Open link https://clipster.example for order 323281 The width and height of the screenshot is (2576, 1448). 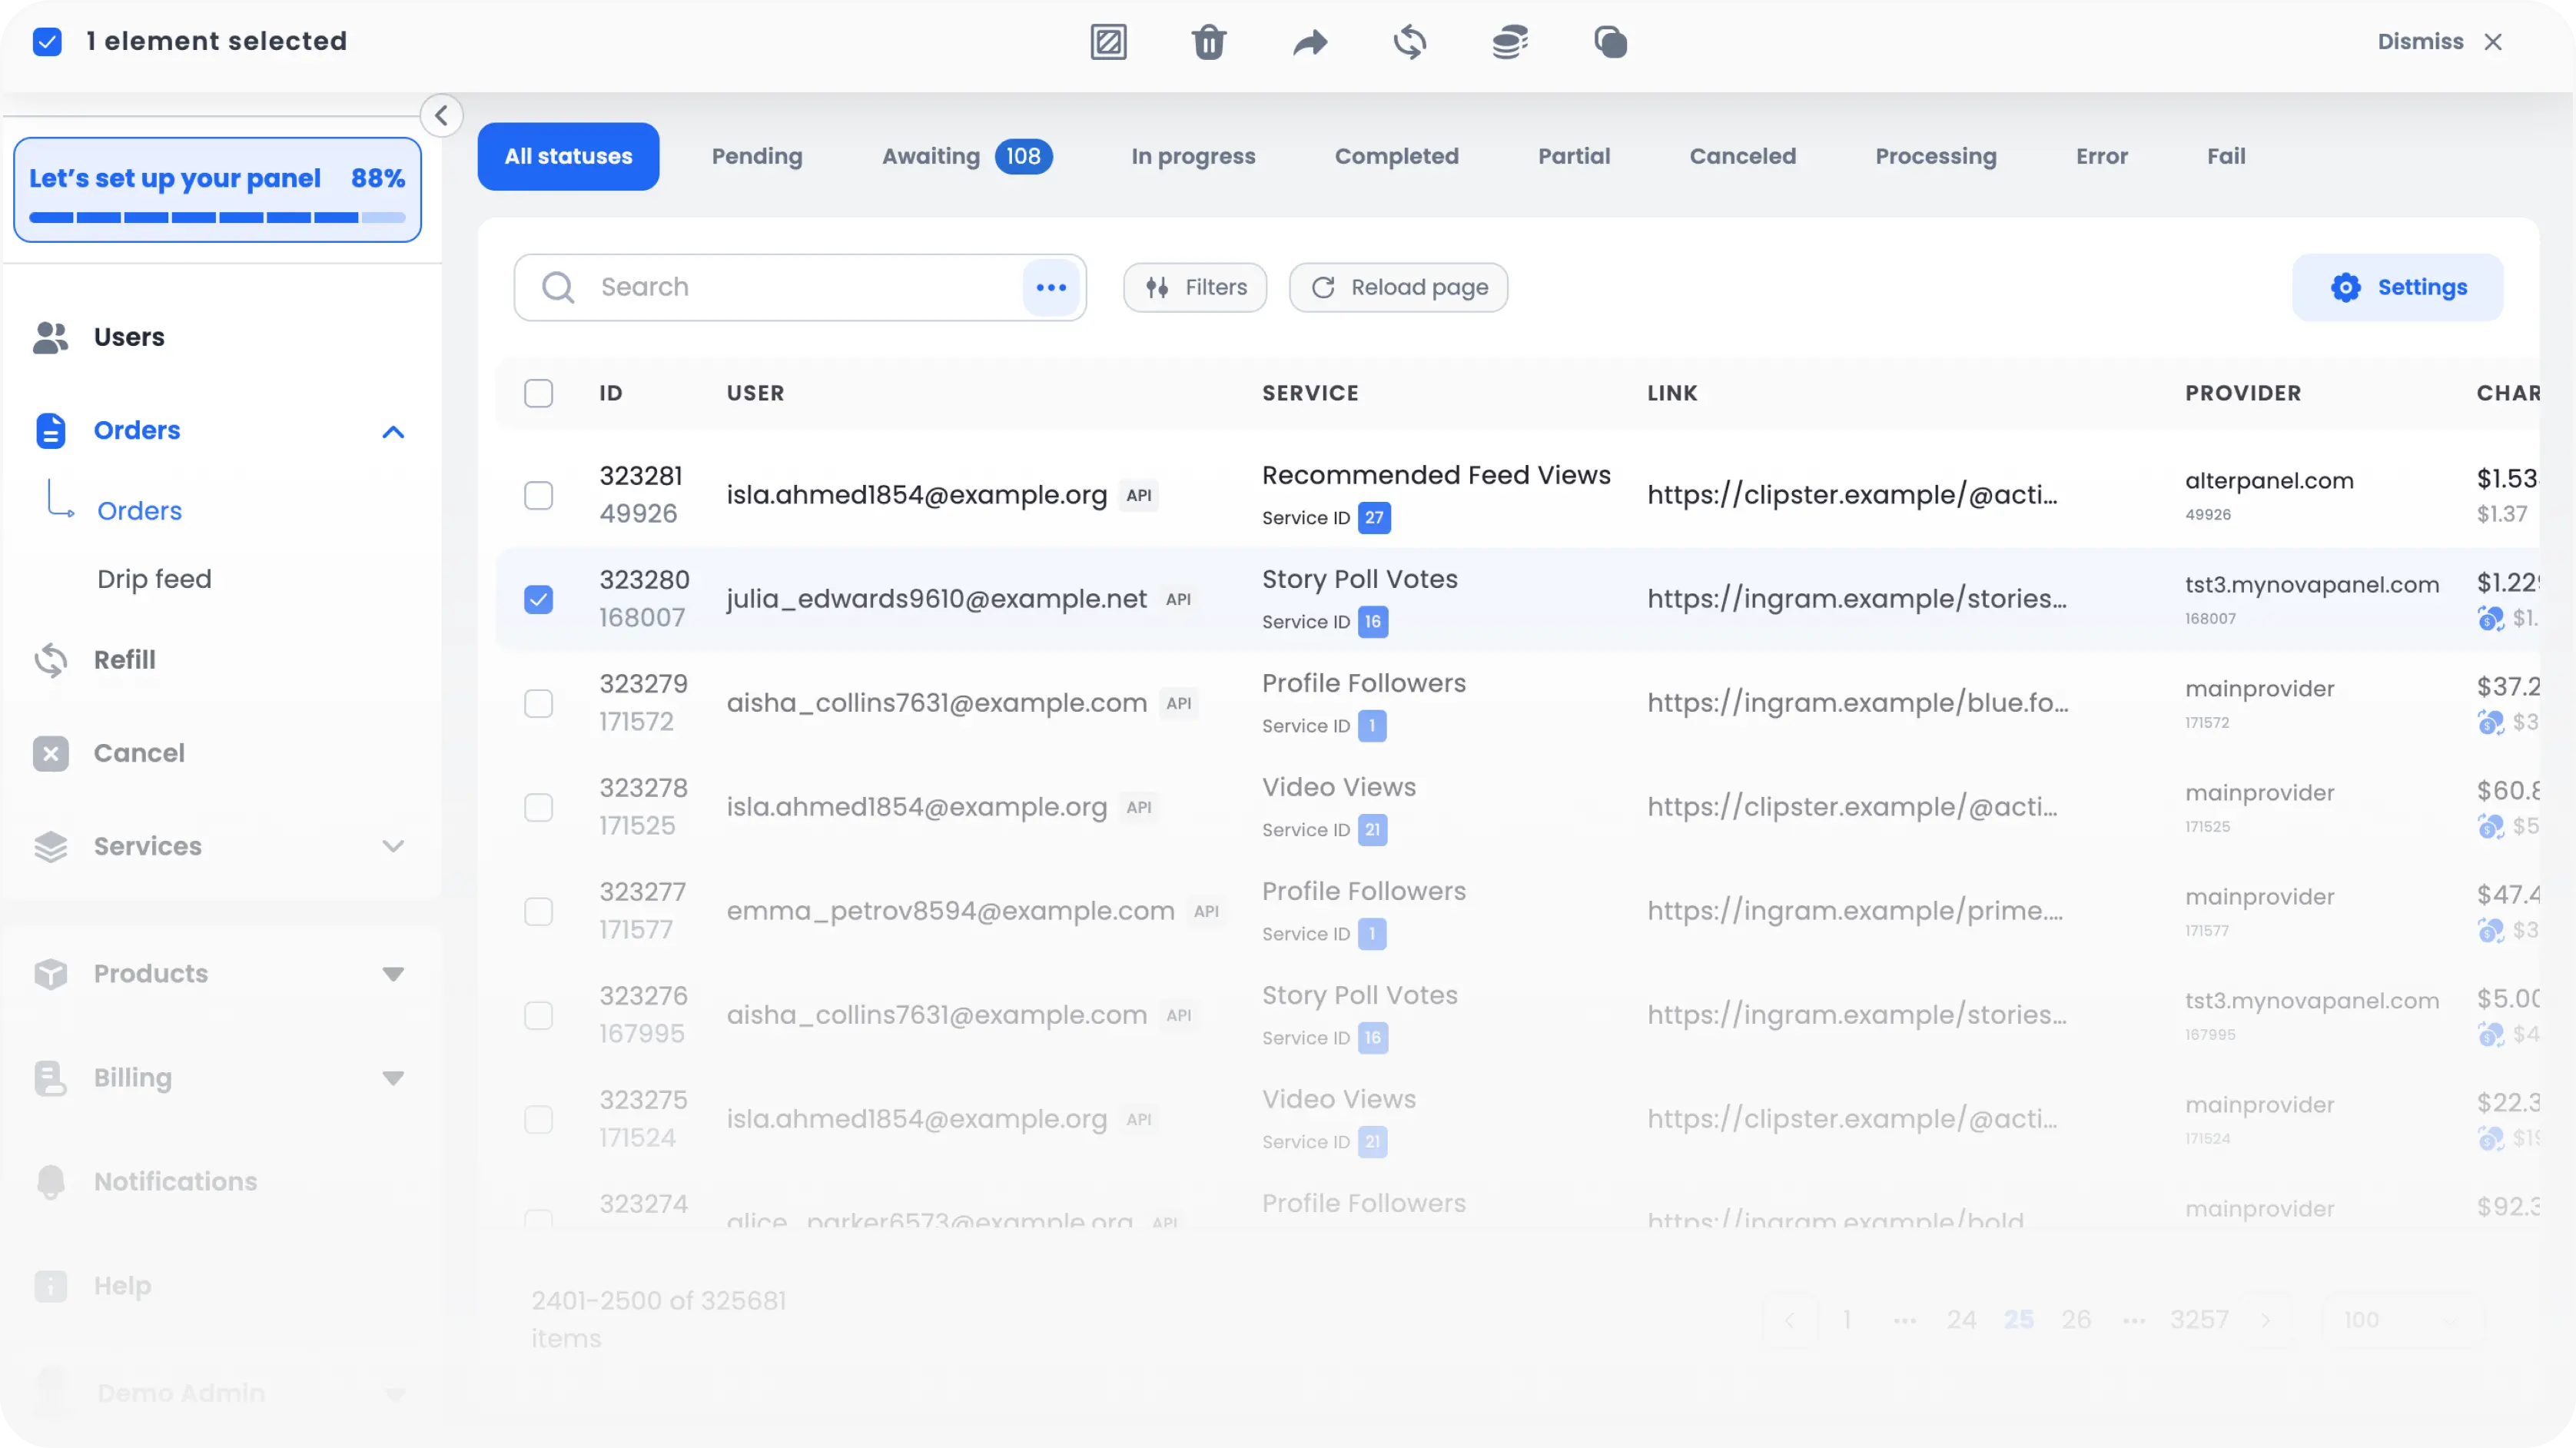click(1852, 495)
